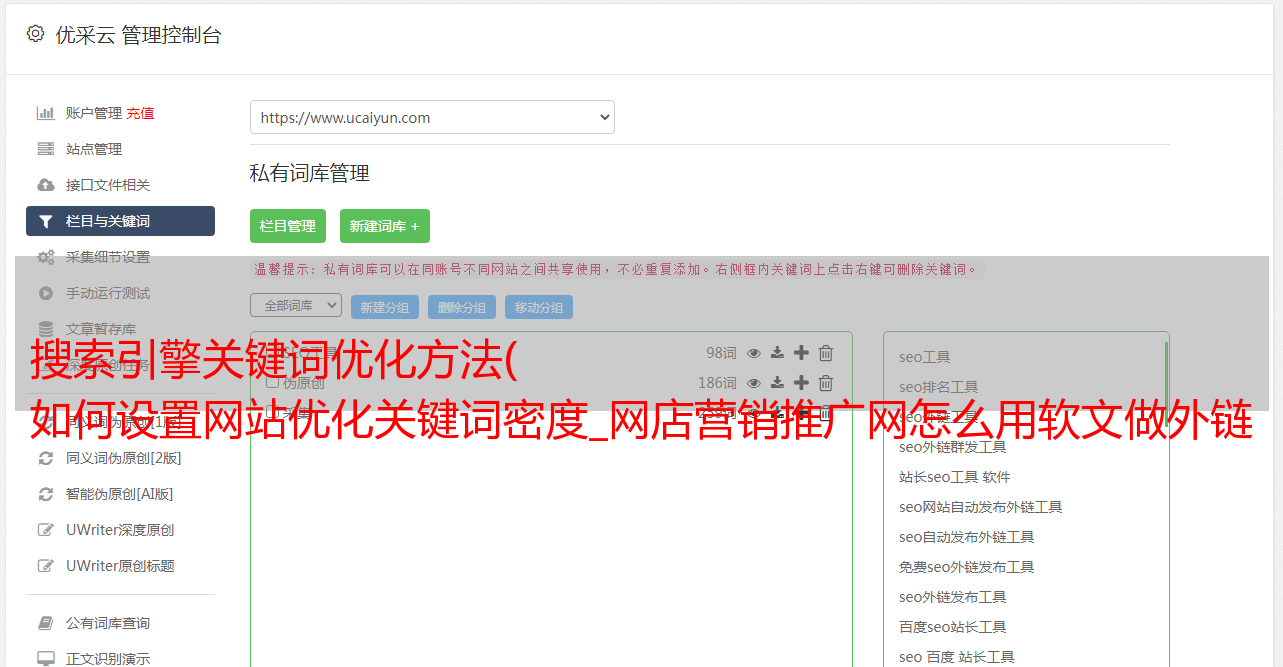Click the 删除分组 button
Viewport: 1283px width, 667px height.
click(462, 307)
